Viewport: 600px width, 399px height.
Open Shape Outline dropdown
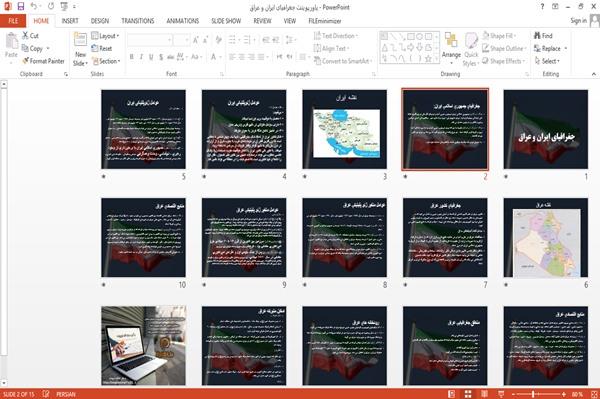505,49
